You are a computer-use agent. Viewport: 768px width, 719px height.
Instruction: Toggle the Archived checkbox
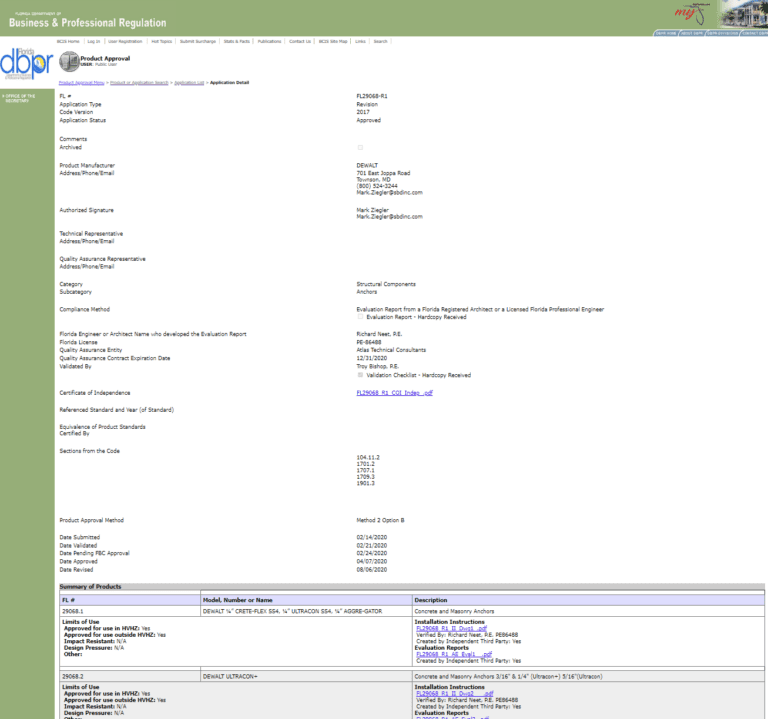pyautogui.click(x=360, y=147)
